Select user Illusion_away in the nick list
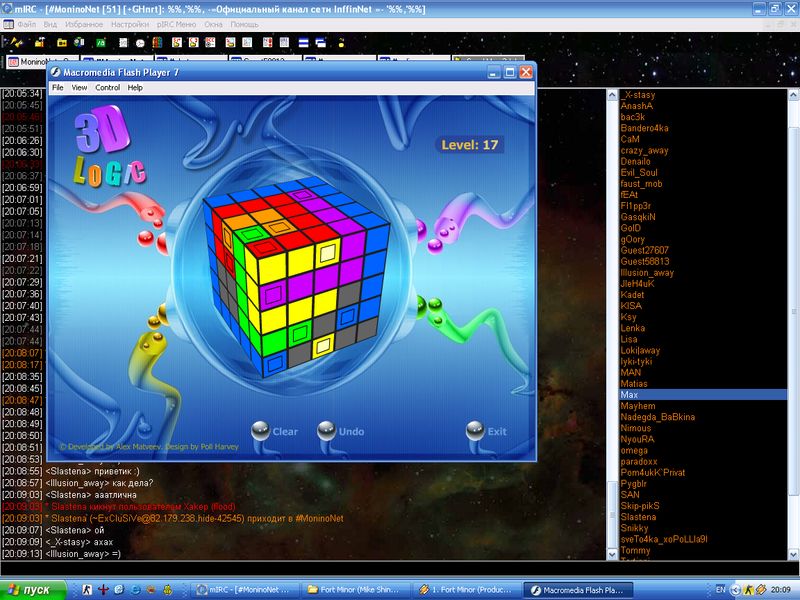The height and width of the screenshot is (600, 800). pyautogui.click(x=647, y=273)
